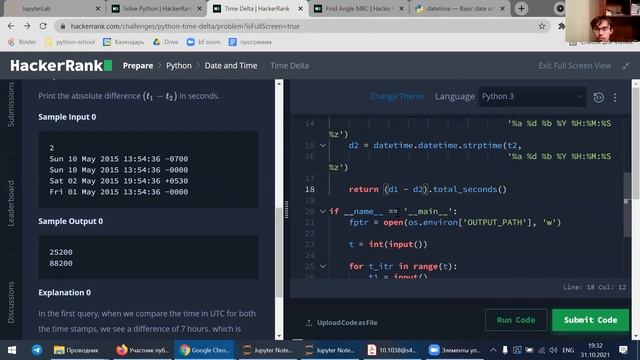Click the microphone tray icon

[505, 350]
